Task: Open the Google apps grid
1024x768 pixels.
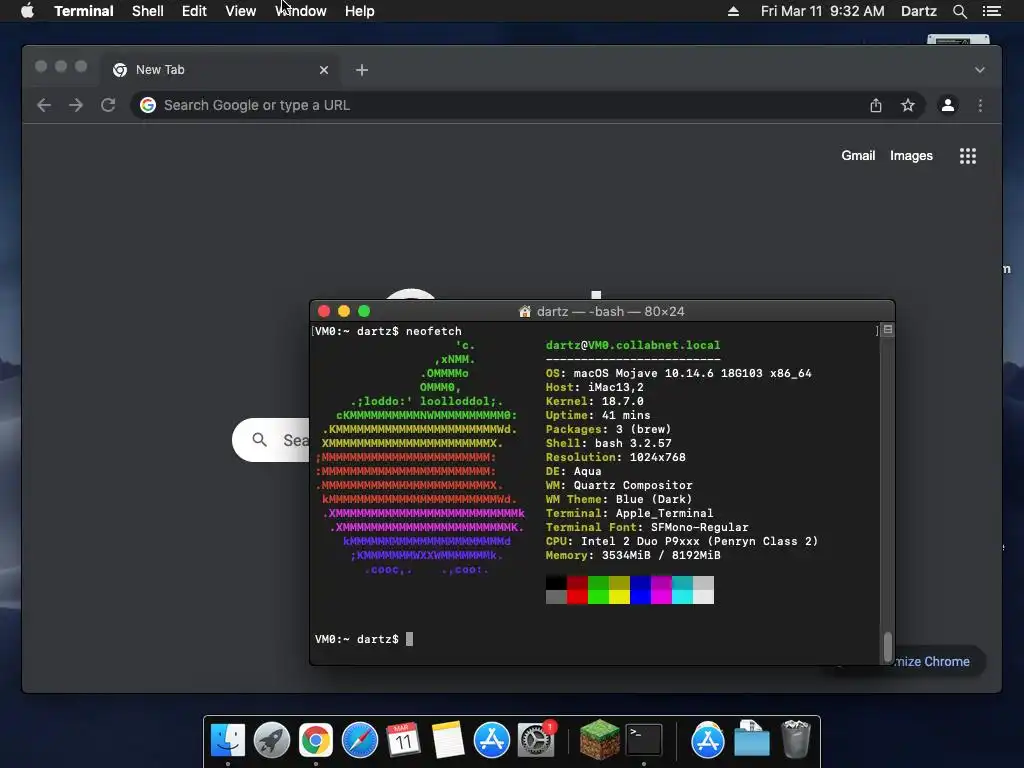Action: [x=968, y=155]
